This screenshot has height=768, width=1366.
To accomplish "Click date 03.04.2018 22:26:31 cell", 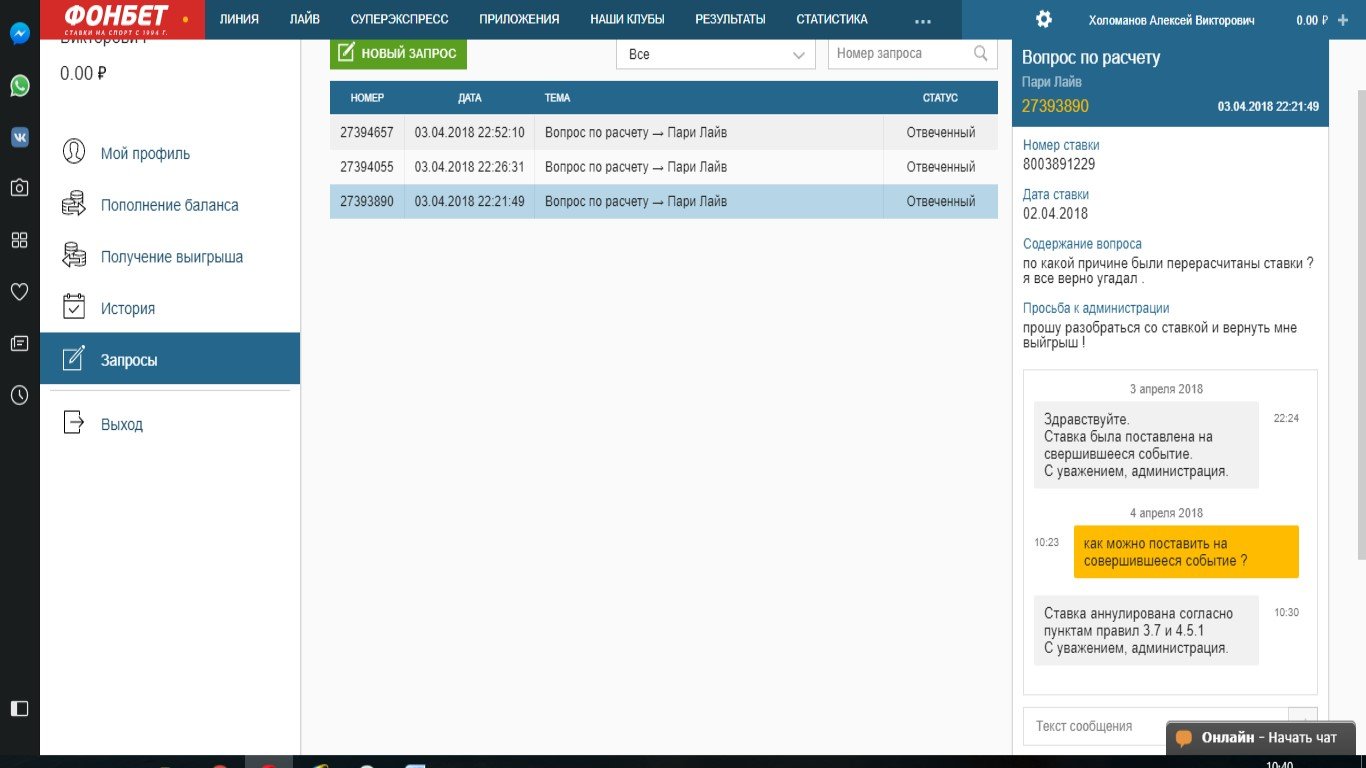I will click(x=469, y=167).
